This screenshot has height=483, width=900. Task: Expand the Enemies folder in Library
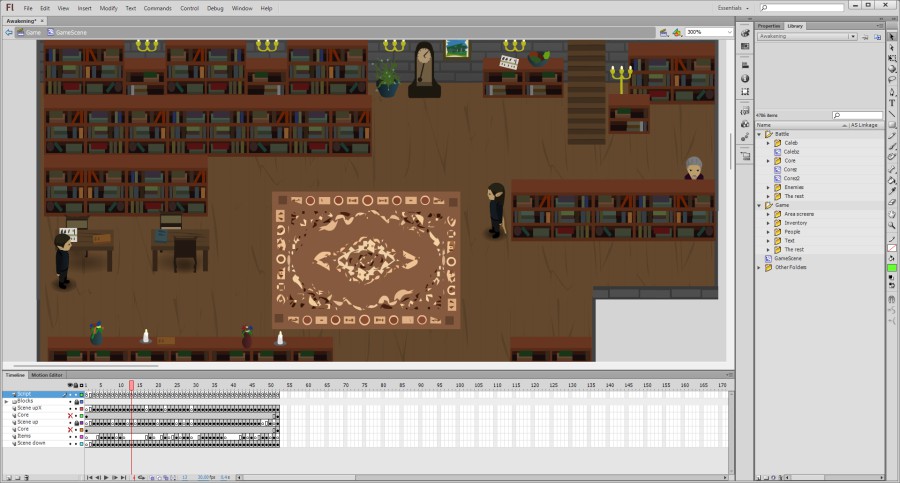pyautogui.click(x=768, y=187)
